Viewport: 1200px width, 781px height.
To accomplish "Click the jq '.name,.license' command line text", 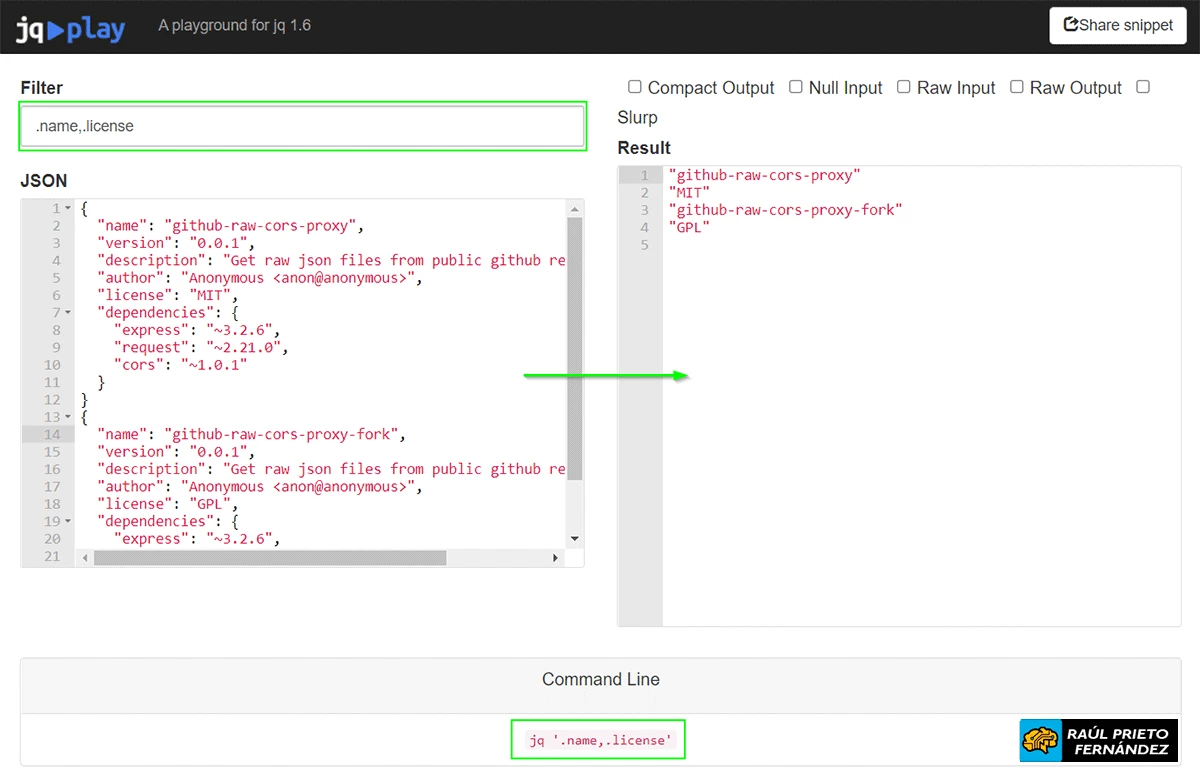I will point(597,740).
